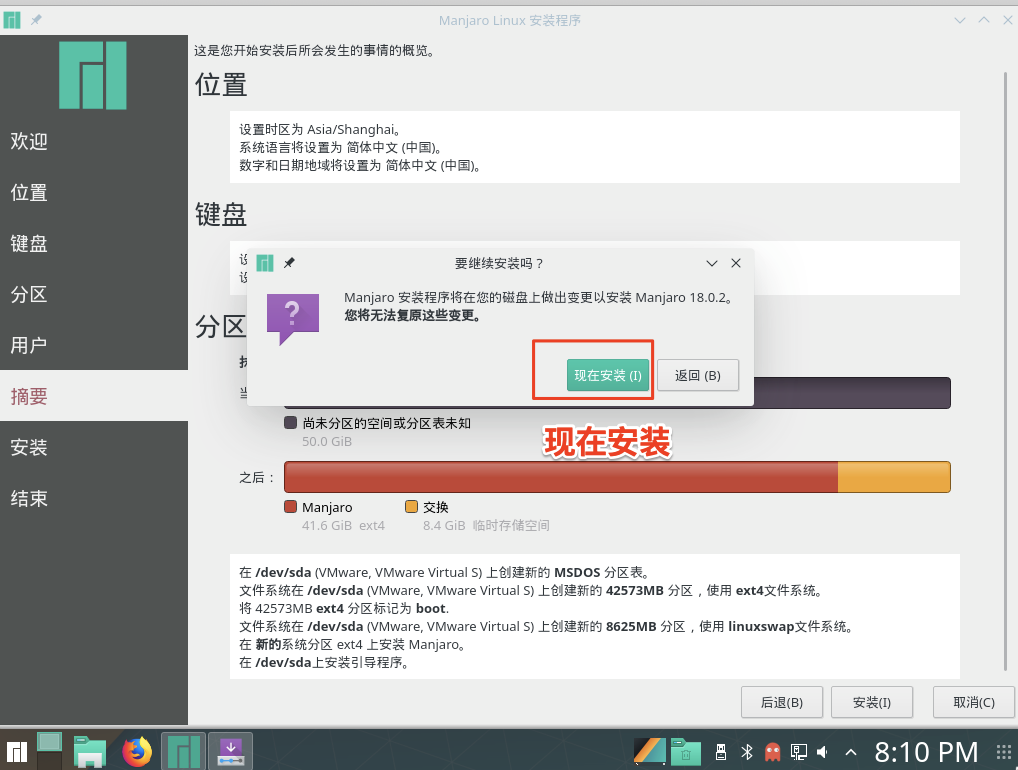Collapse the dialog with its chevron arrow
This screenshot has width=1018, height=770.
712,263
